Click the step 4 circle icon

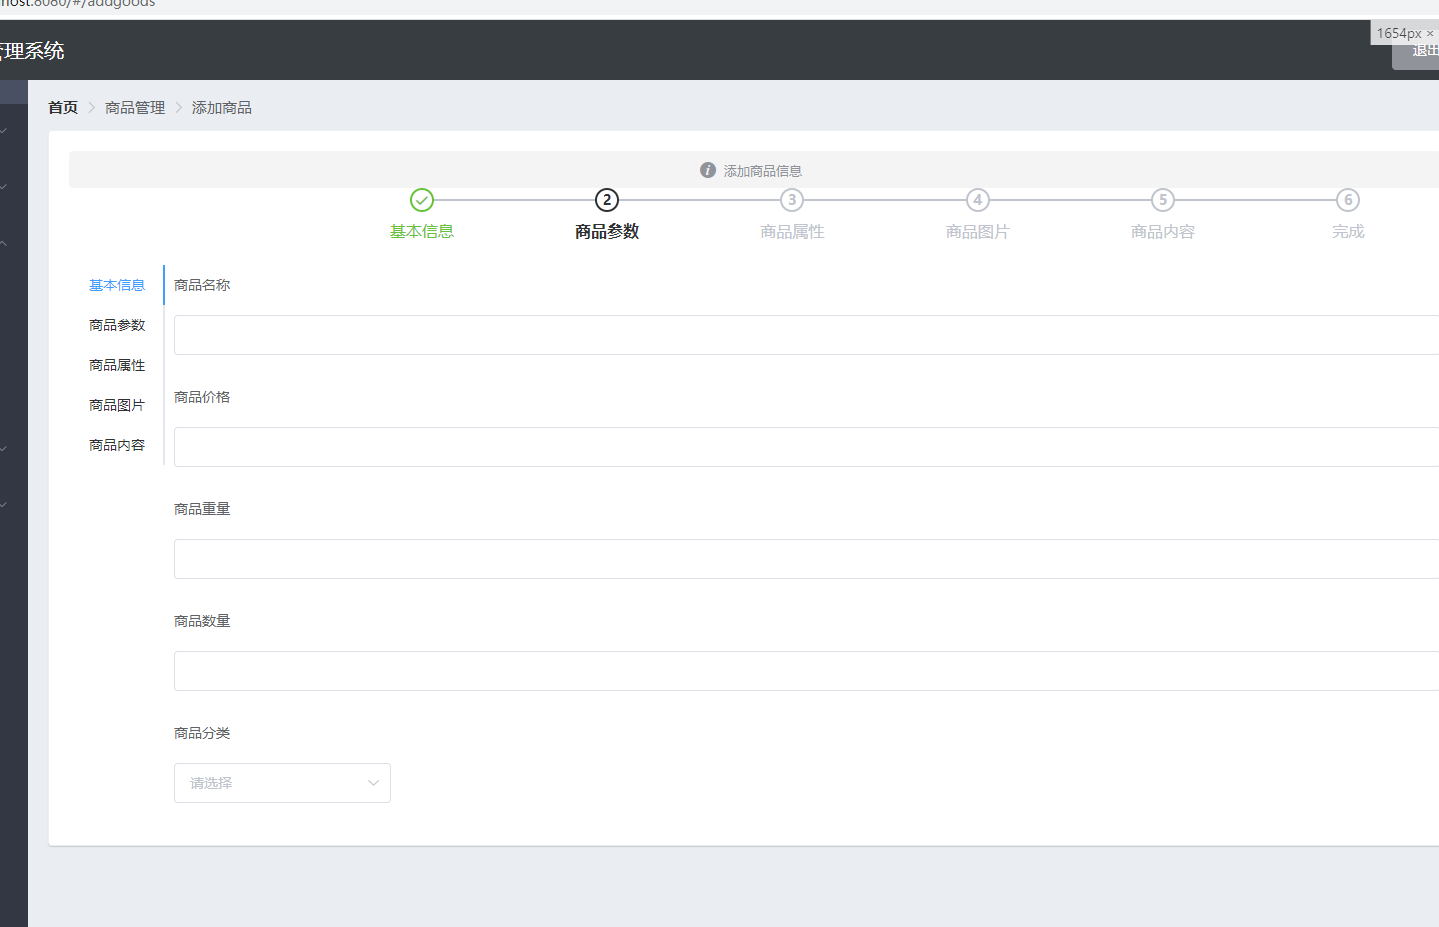(x=978, y=200)
